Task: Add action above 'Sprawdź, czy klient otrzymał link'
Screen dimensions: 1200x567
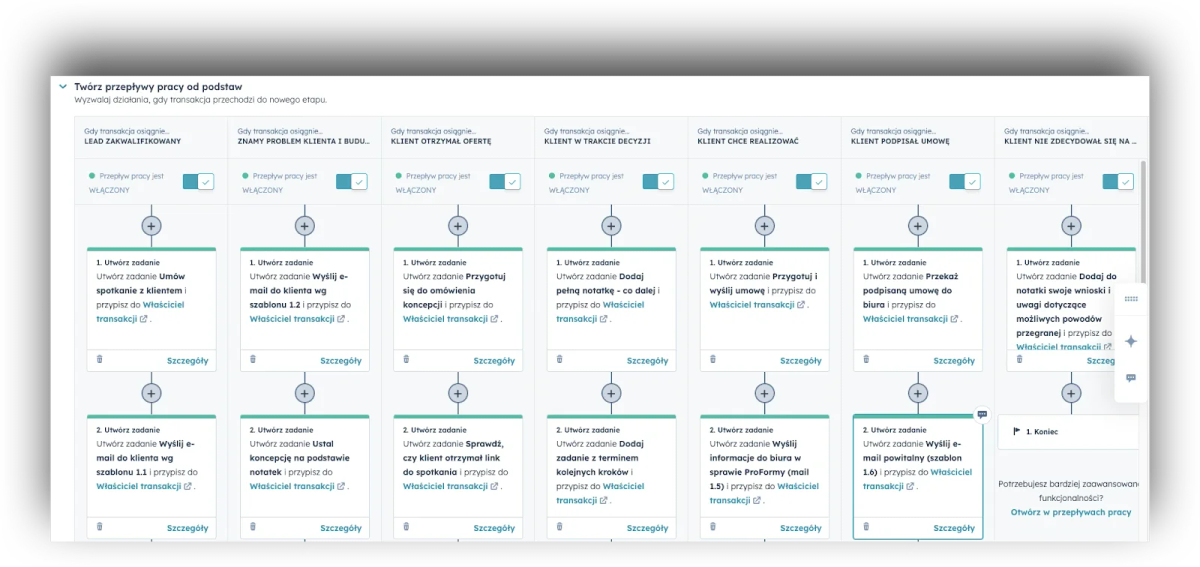Action: (458, 393)
